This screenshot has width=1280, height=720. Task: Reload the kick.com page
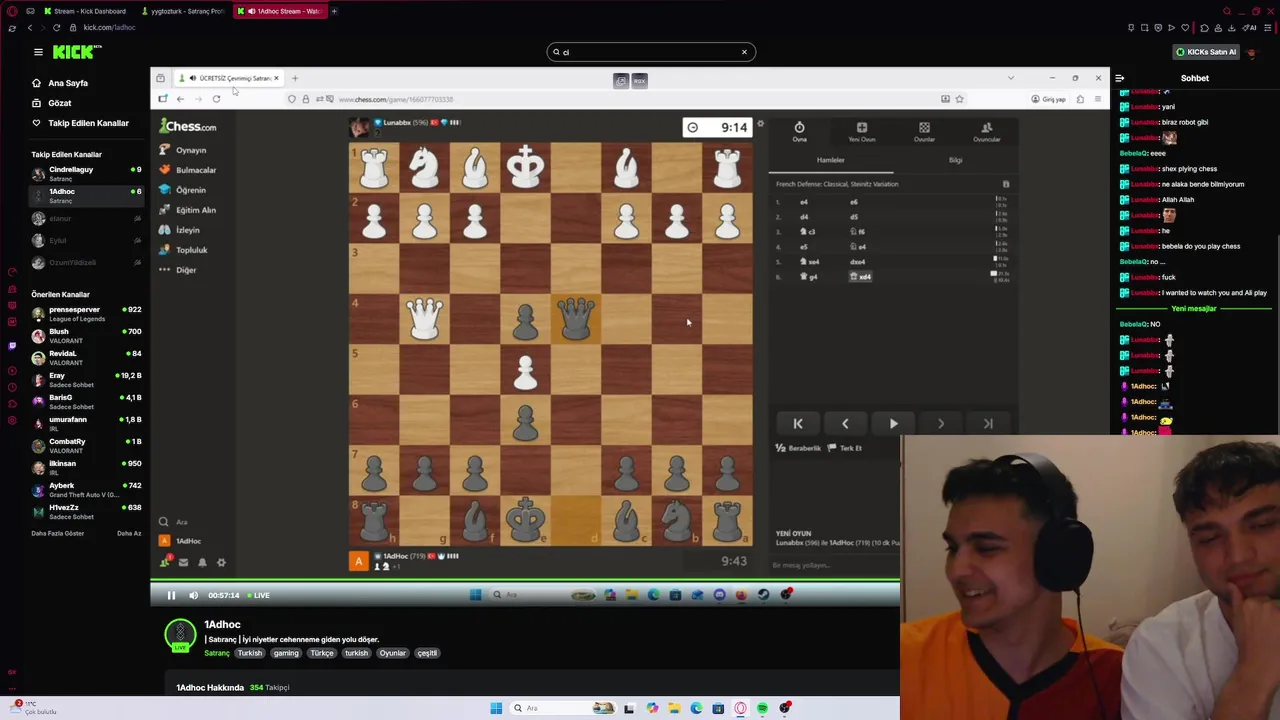point(56,27)
